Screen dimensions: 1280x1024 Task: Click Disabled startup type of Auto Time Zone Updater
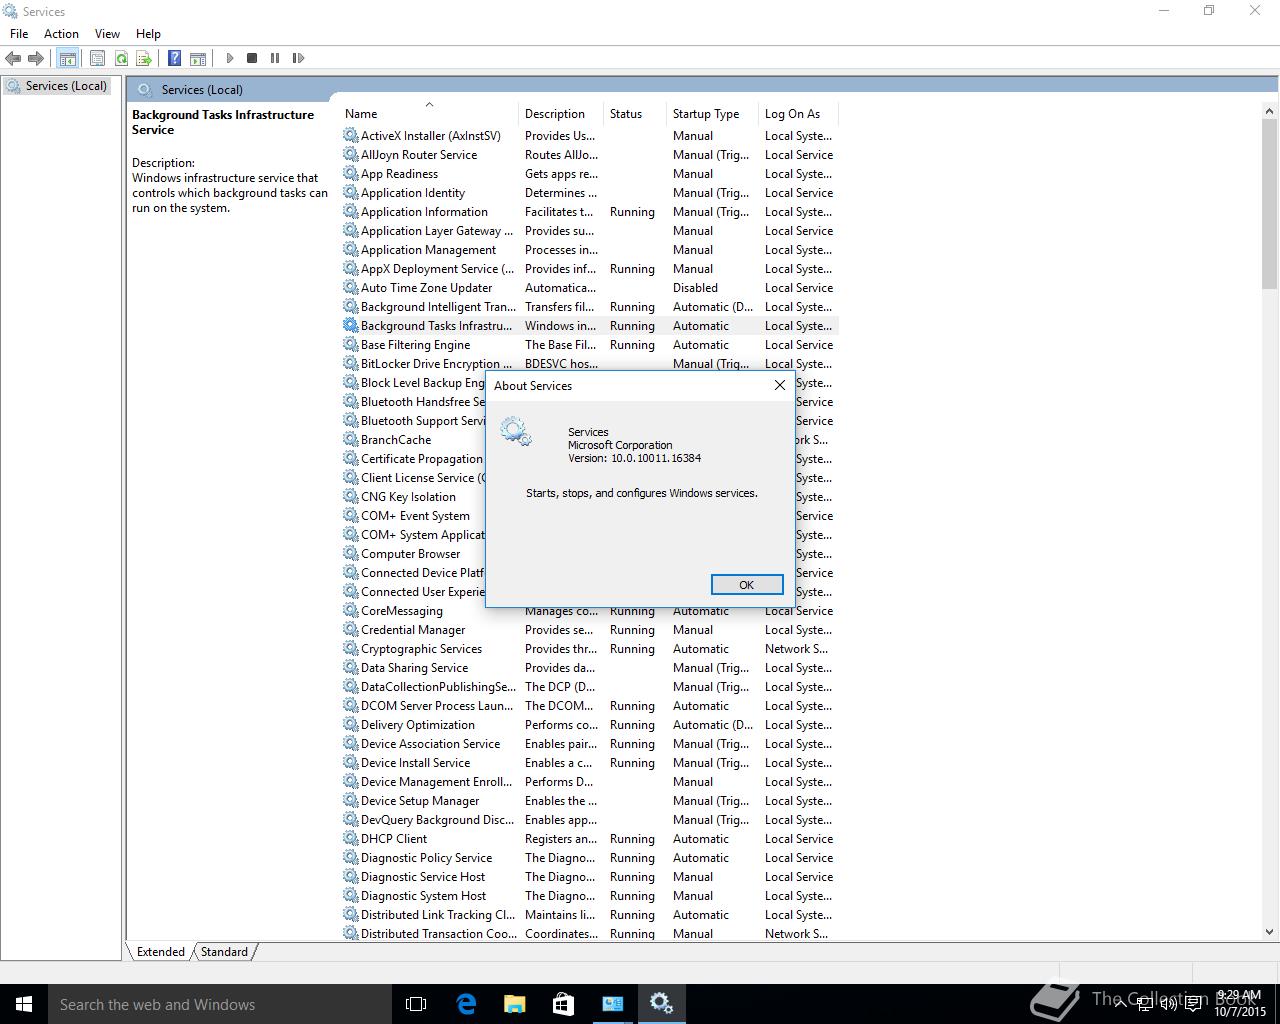(695, 288)
